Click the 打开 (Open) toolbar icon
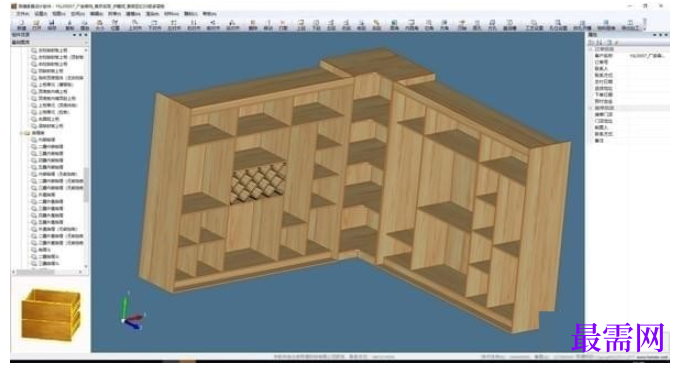Image resolution: width=683 pixels, height=369 pixels. click(37, 24)
